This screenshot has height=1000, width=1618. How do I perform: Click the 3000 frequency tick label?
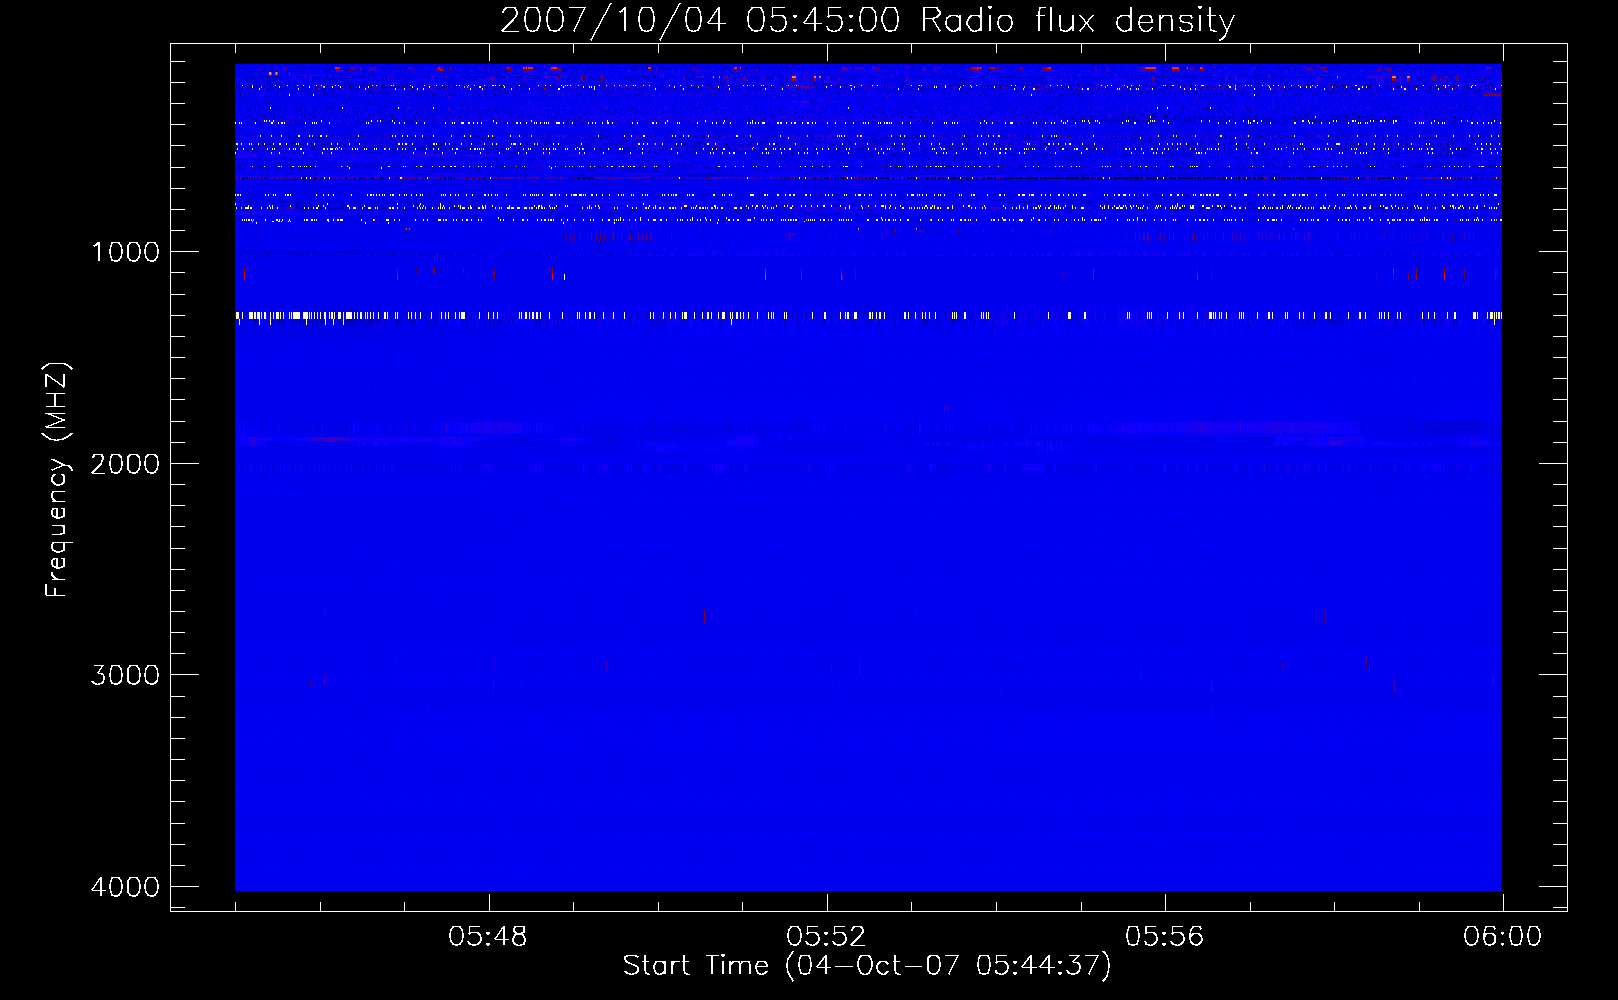[125, 675]
